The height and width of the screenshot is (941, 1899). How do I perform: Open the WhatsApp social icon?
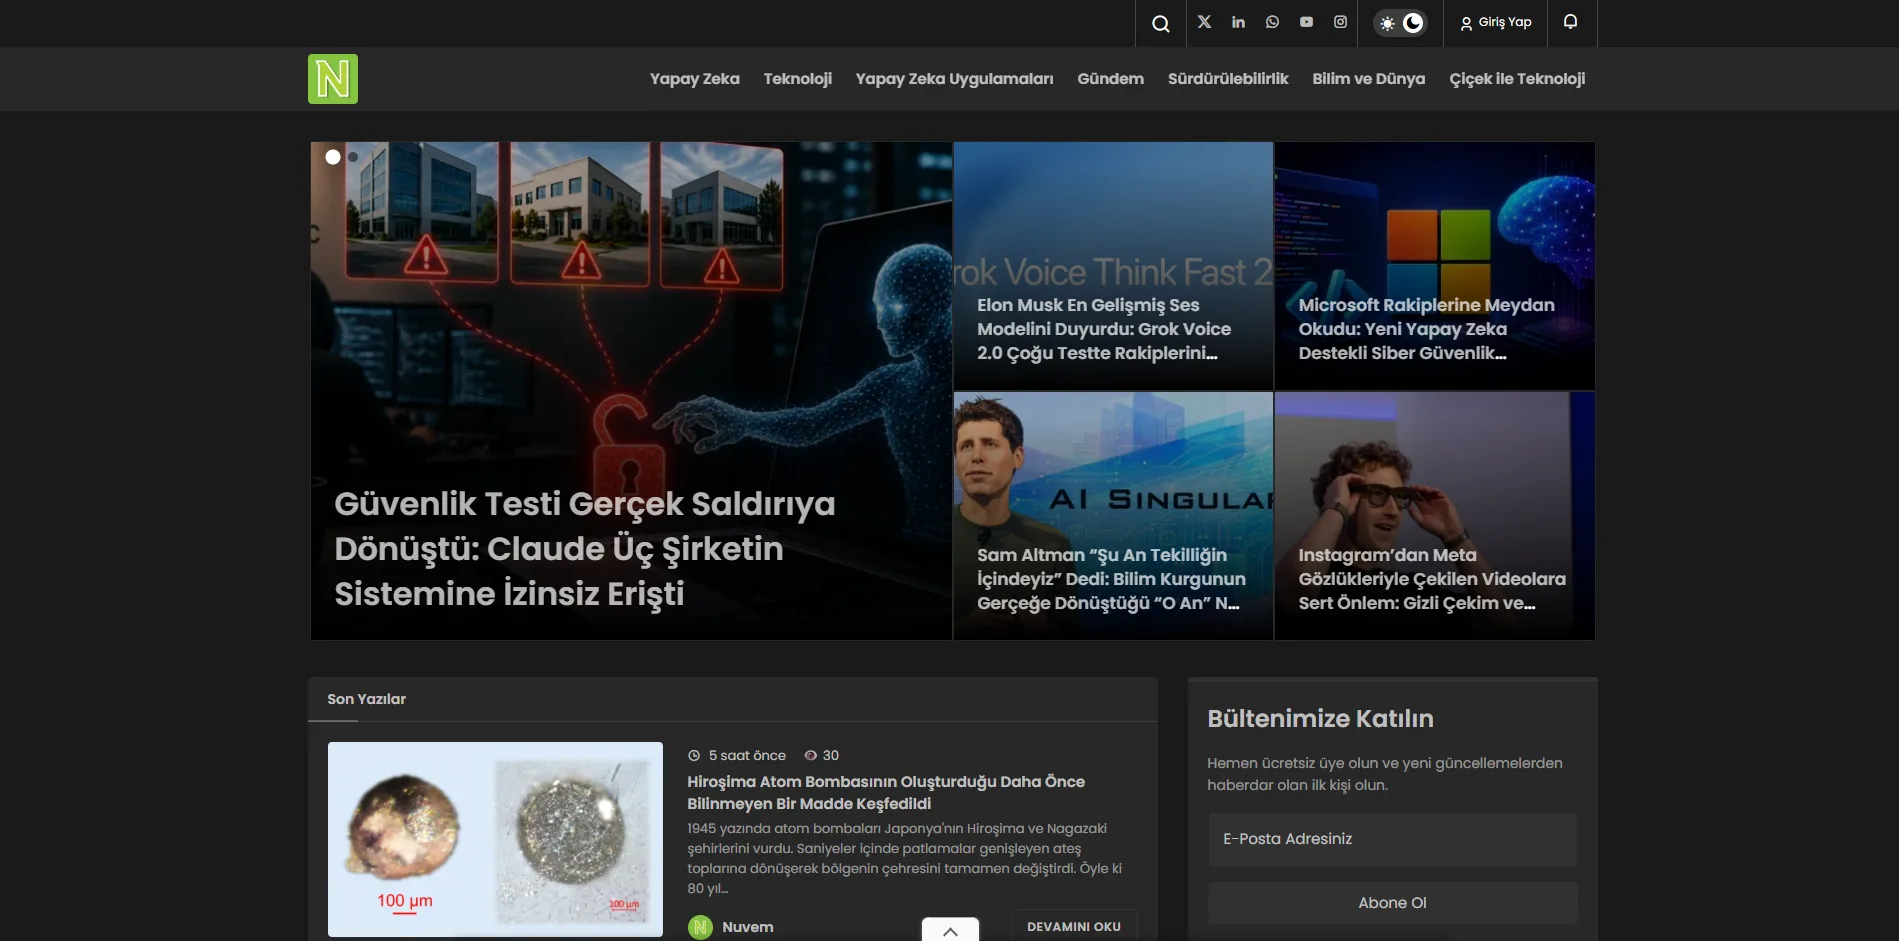[x=1272, y=22]
